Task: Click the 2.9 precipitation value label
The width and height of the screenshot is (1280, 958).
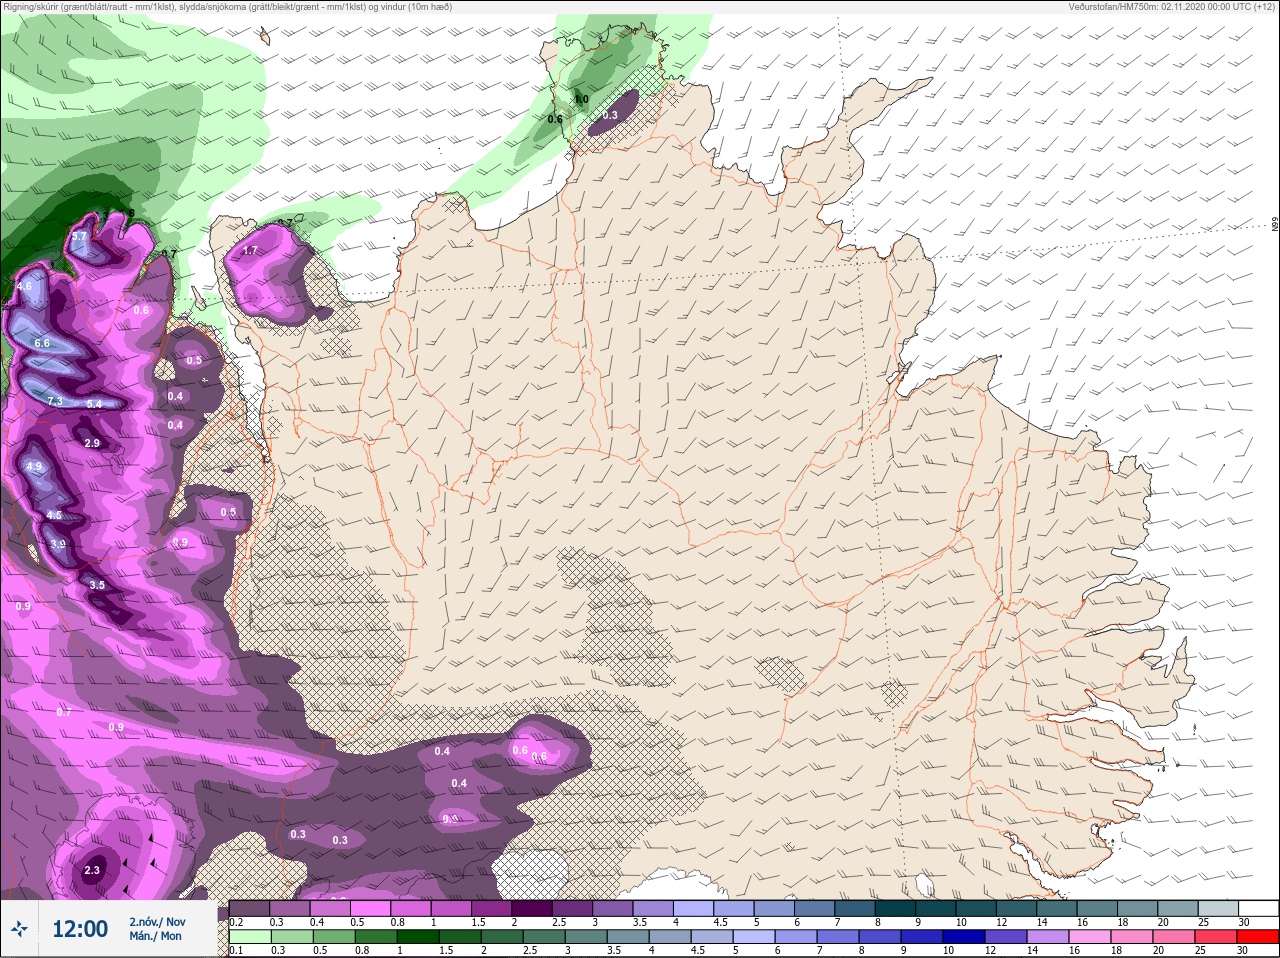Action: coord(92,443)
